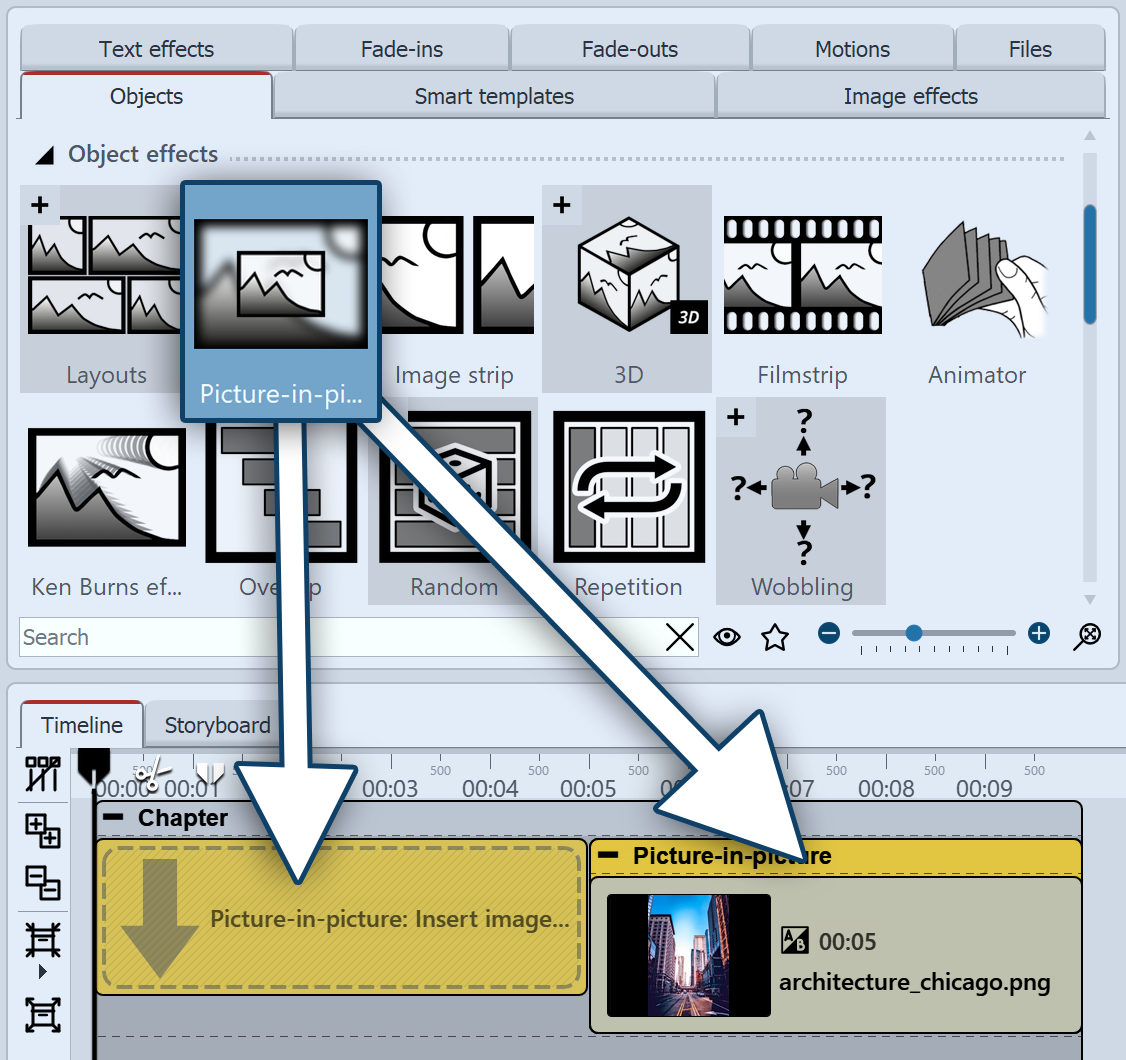Select the architecture_chicago.png thumbnail
This screenshot has height=1060, width=1126.
pyautogui.click(x=689, y=955)
